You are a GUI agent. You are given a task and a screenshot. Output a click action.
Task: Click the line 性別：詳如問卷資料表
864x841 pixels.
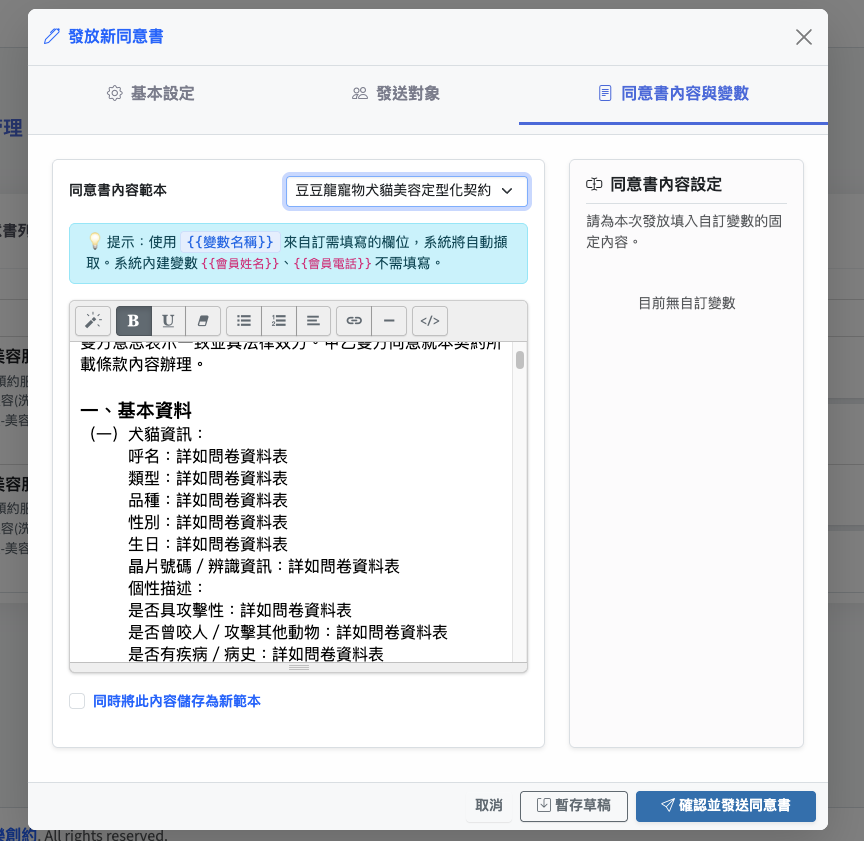pos(208,522)
